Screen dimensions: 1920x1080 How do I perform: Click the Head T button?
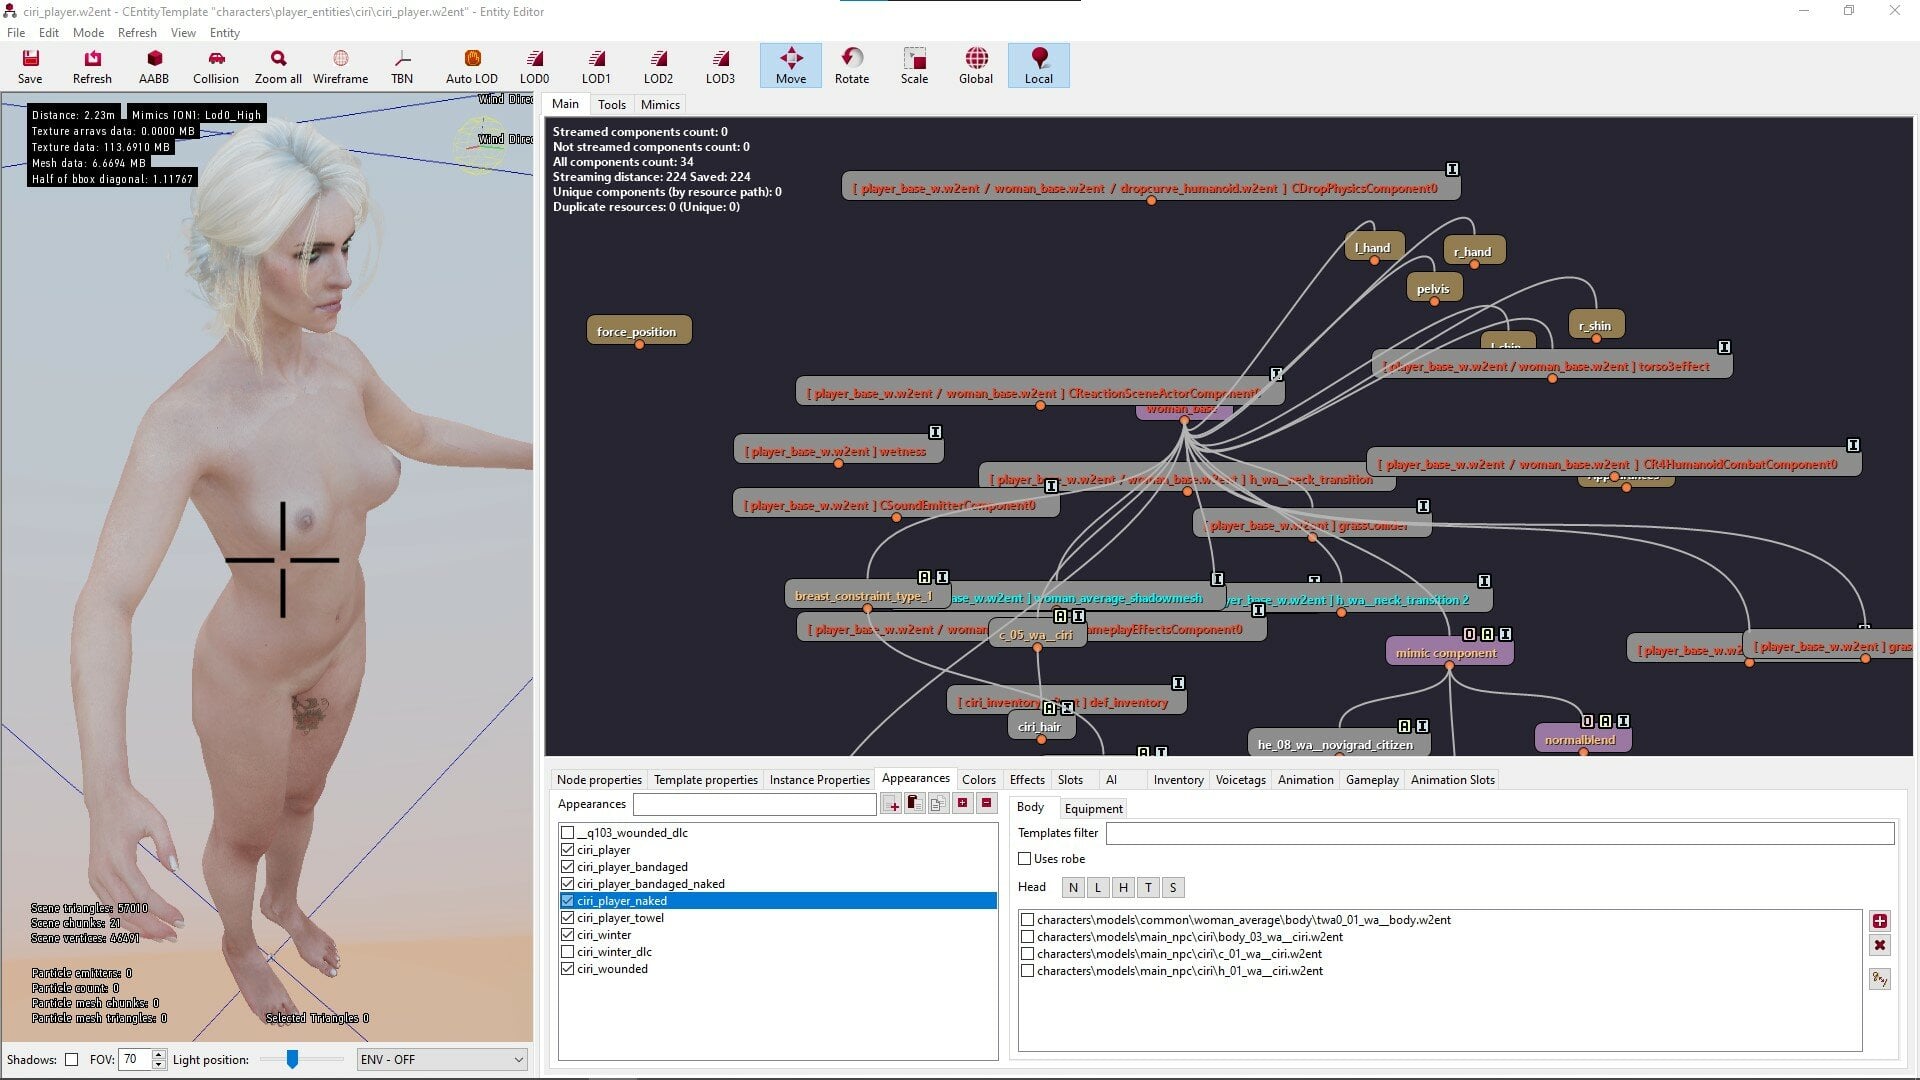[1148, 887]
